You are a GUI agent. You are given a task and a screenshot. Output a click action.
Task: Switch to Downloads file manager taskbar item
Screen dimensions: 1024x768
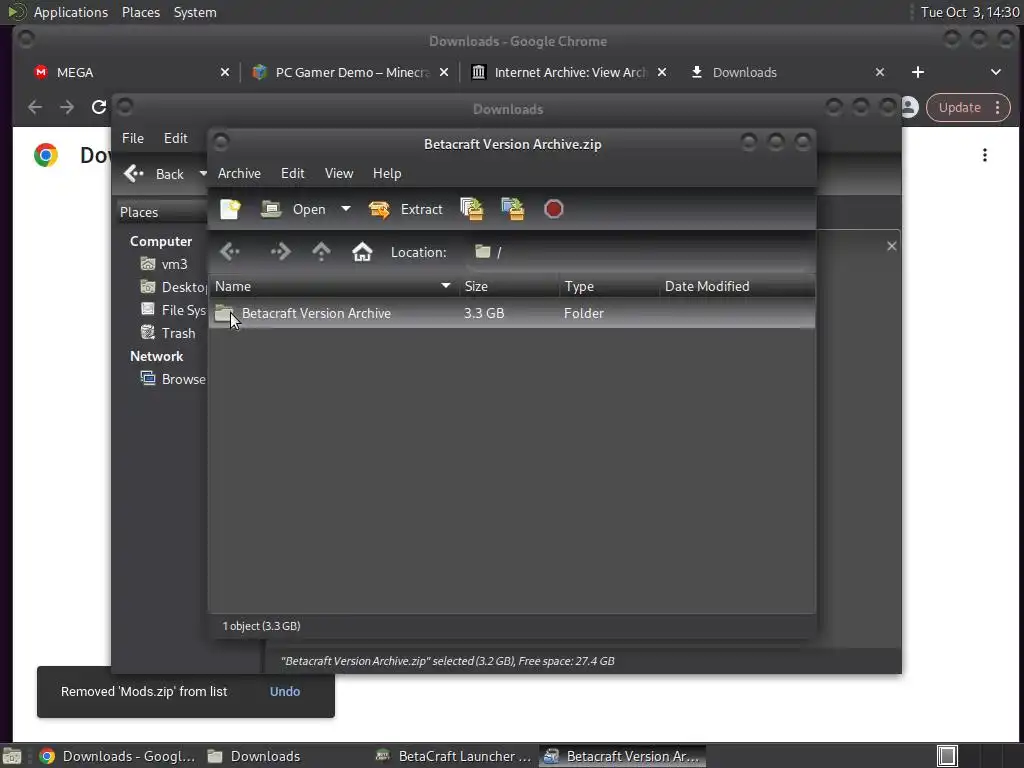pos(255,756)
